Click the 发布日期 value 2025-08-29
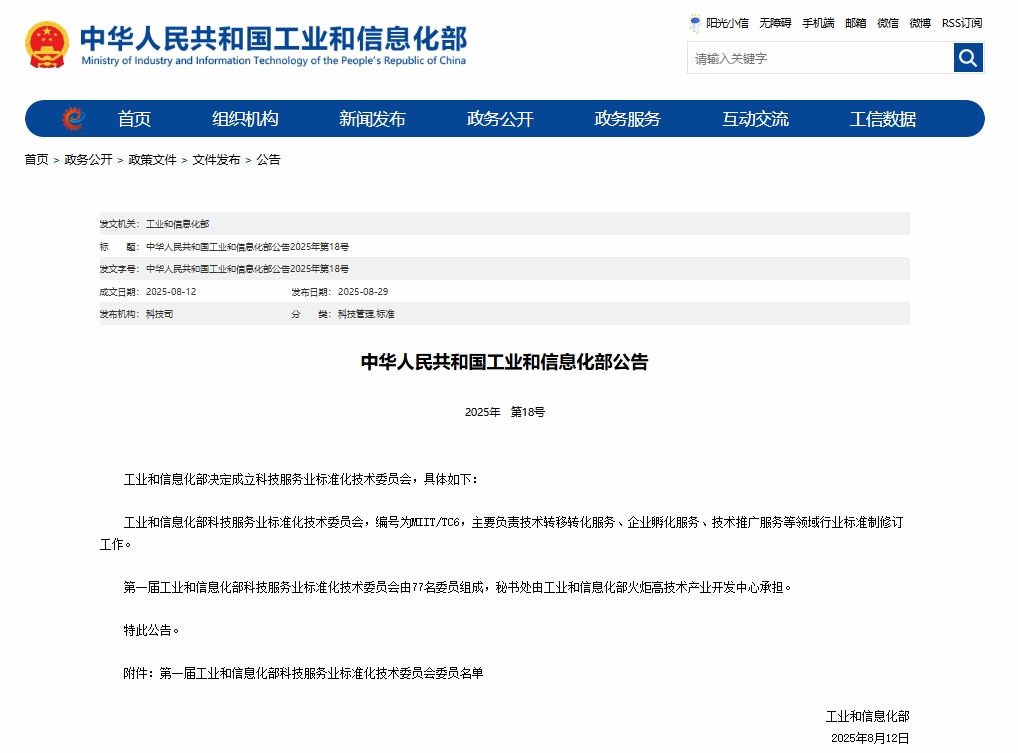Viewport: 1018px width, 753px height. click(x=363, y=291)
